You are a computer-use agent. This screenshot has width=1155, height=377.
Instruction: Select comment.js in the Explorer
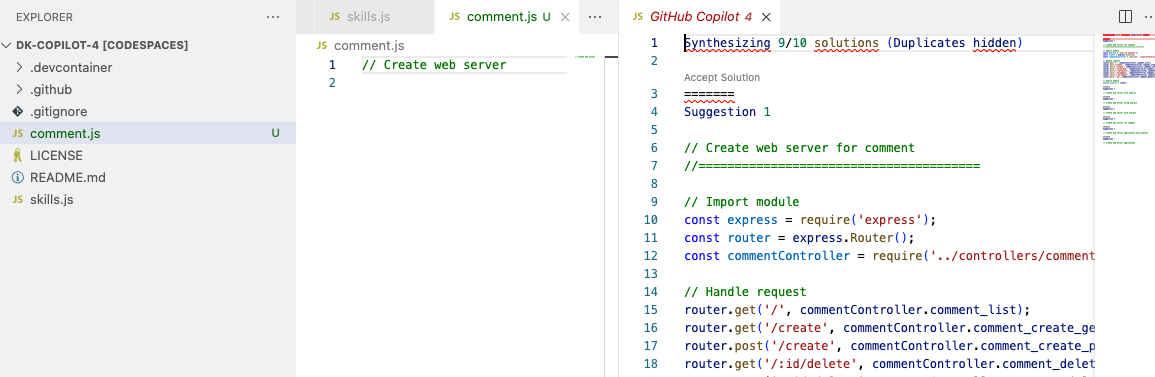tap(148, 133)
